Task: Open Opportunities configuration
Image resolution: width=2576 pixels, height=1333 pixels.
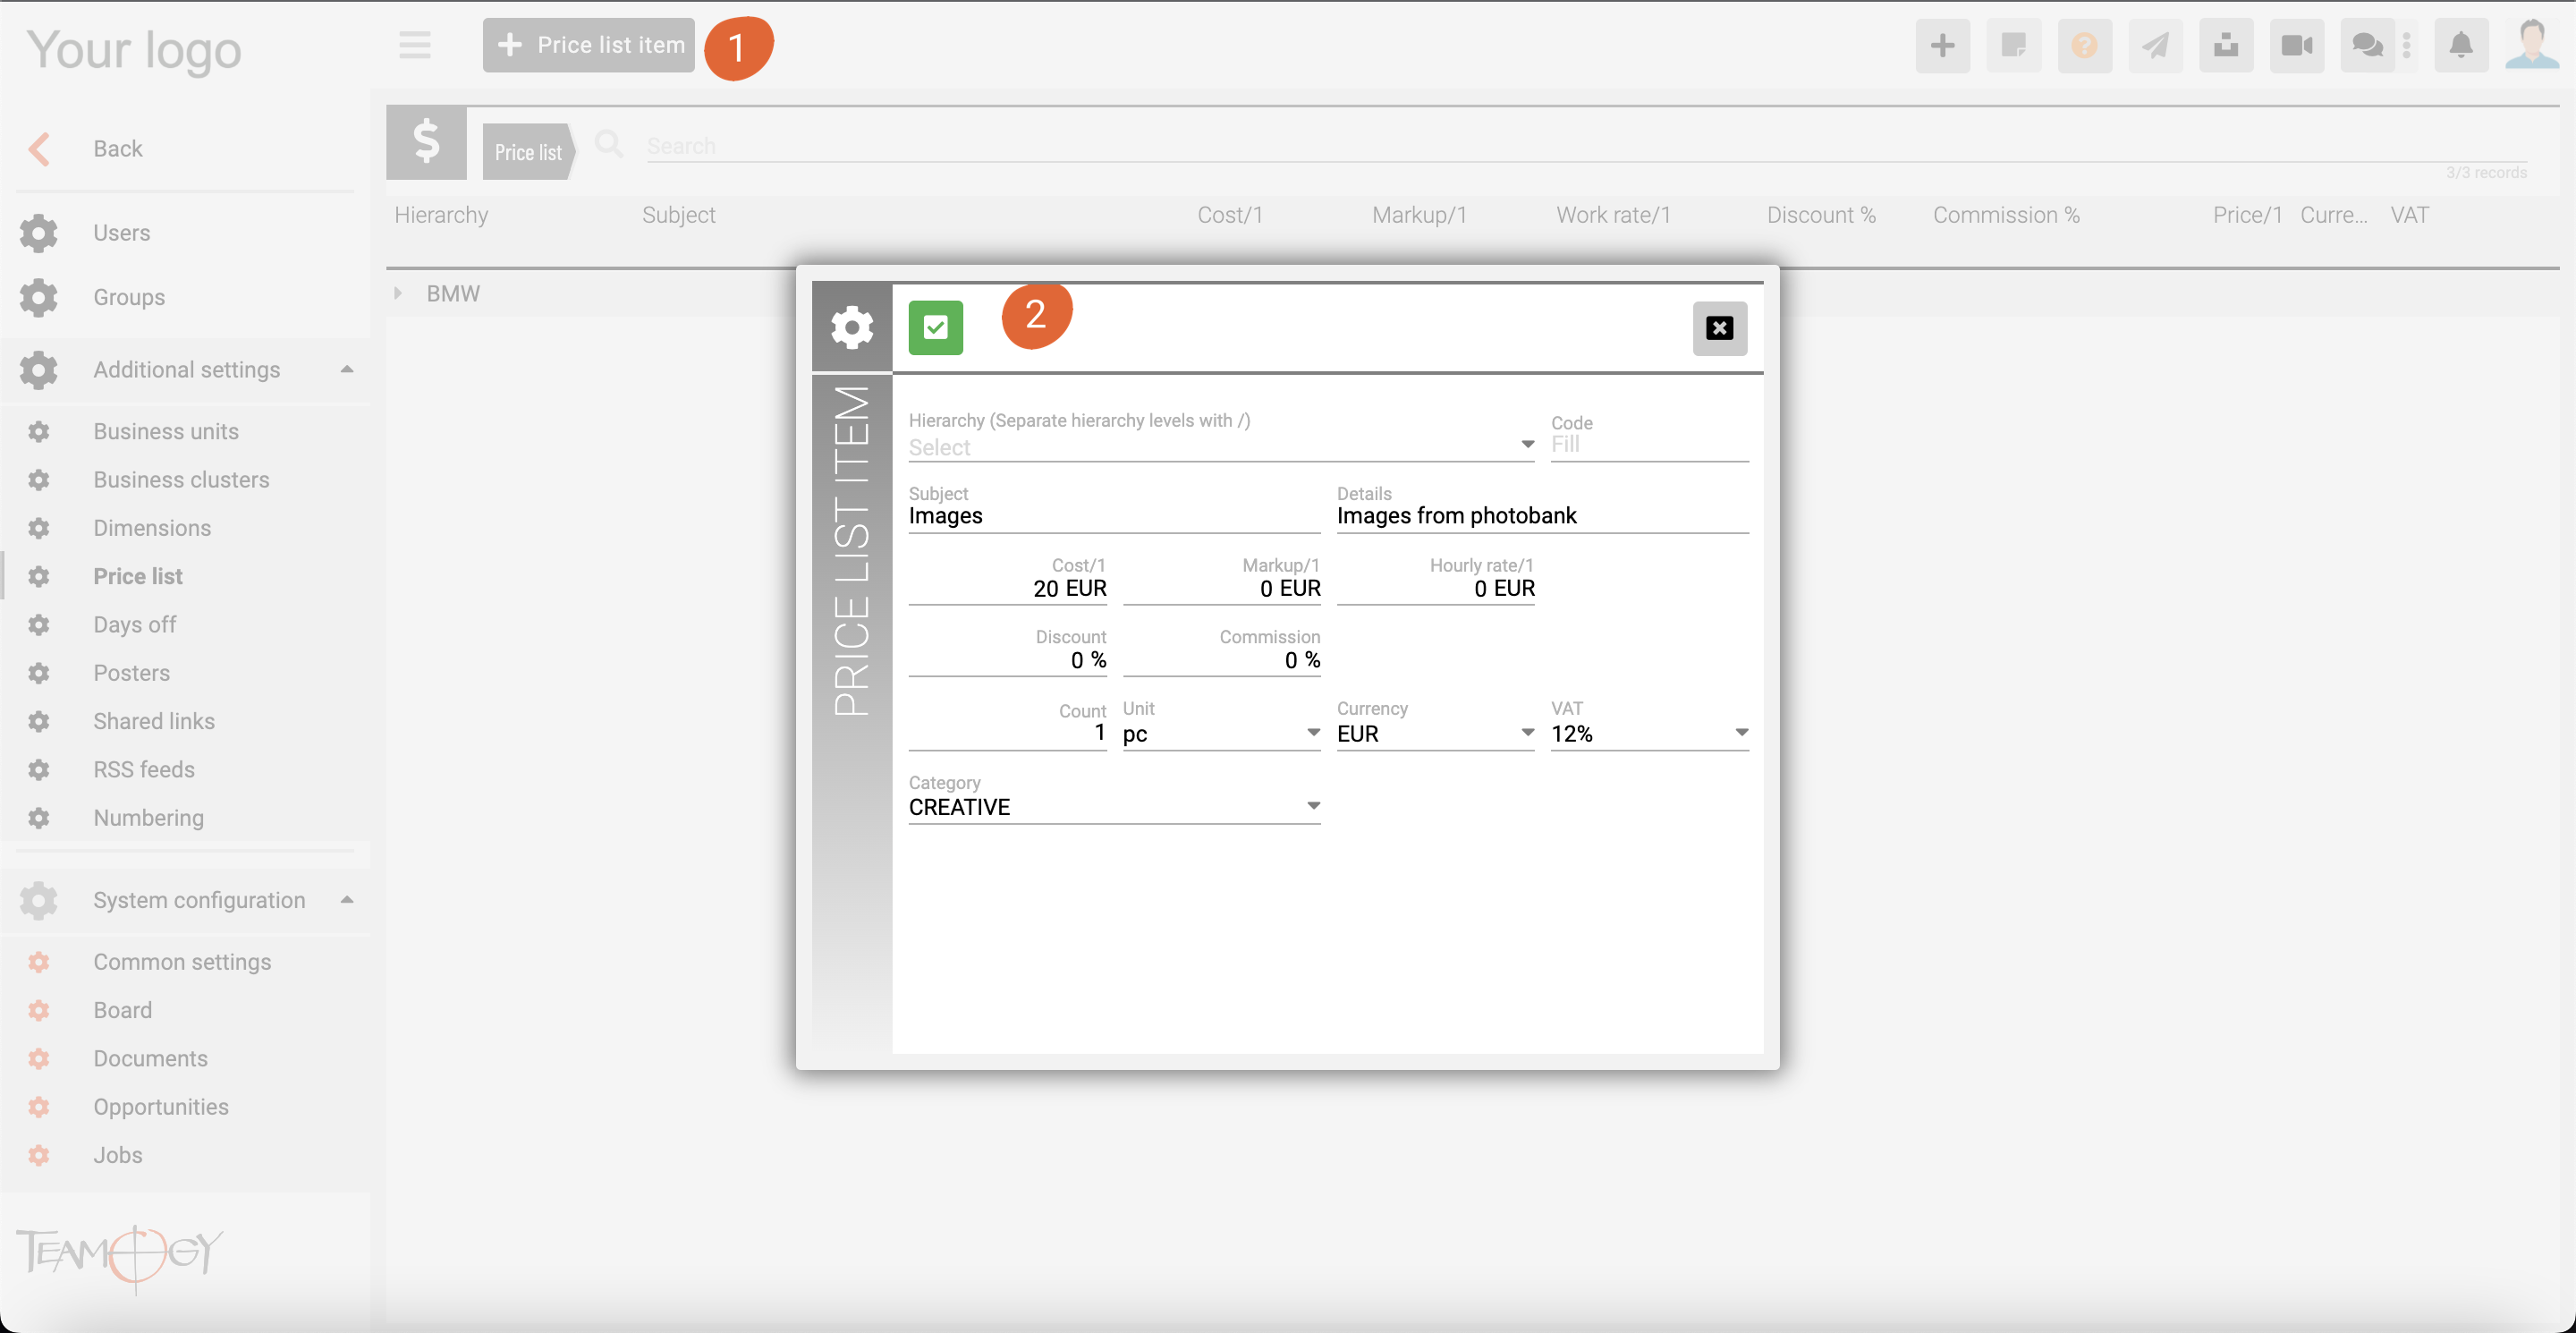Action: pyautogui.click(x=161, y=1107)
